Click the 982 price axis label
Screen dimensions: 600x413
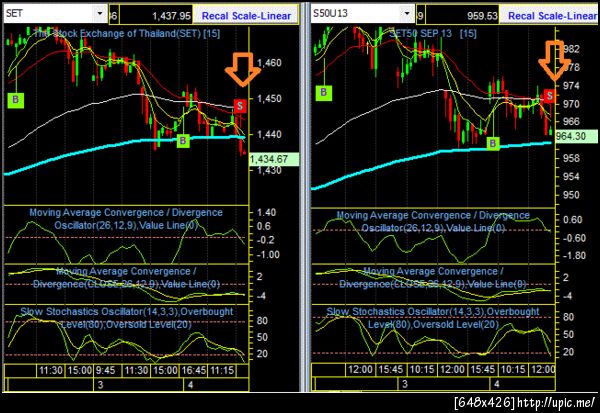[572, 49]
